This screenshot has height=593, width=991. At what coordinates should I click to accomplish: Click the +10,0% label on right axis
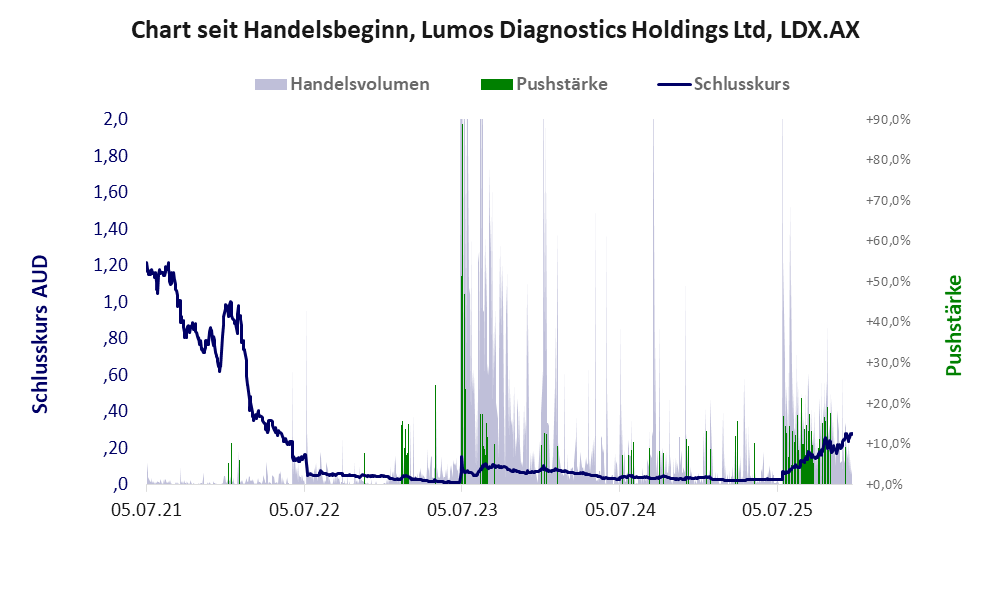coord(888,444)
